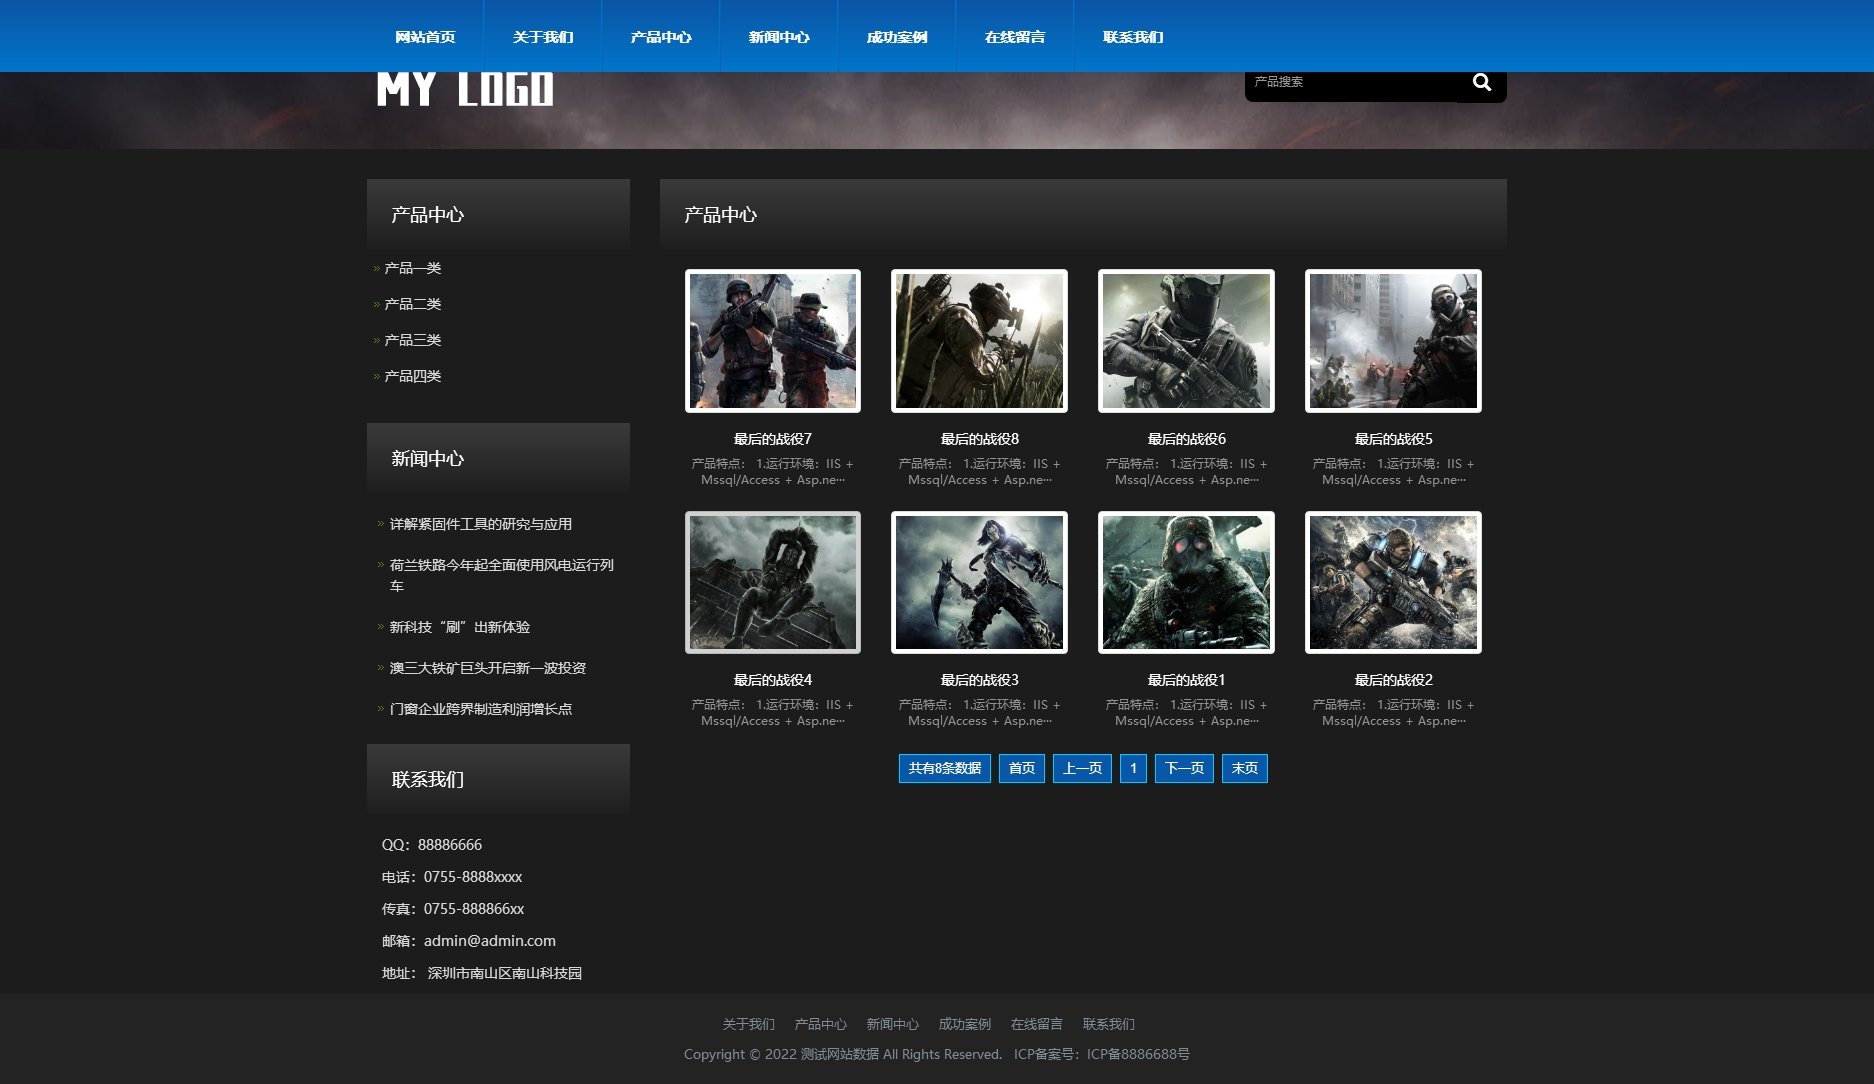This screenshot has height=1084, width=1874.
Task: Select the 产品三类 sidebar category
Action: click(413, 340)
